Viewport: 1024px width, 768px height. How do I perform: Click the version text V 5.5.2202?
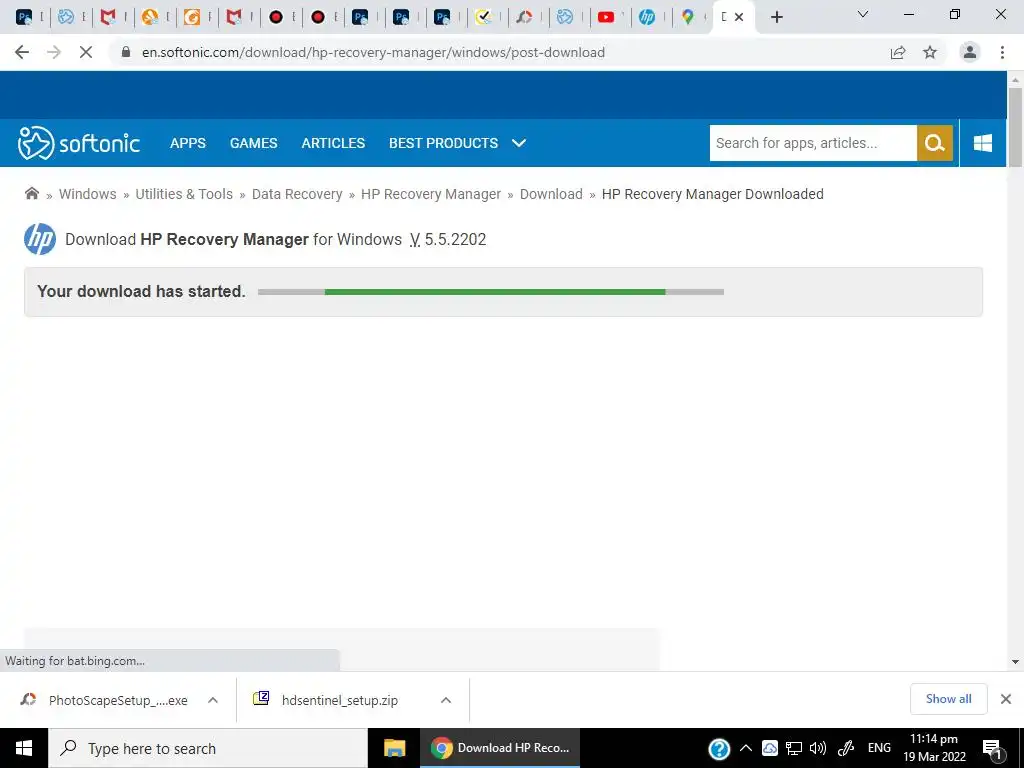coord(448,239)
